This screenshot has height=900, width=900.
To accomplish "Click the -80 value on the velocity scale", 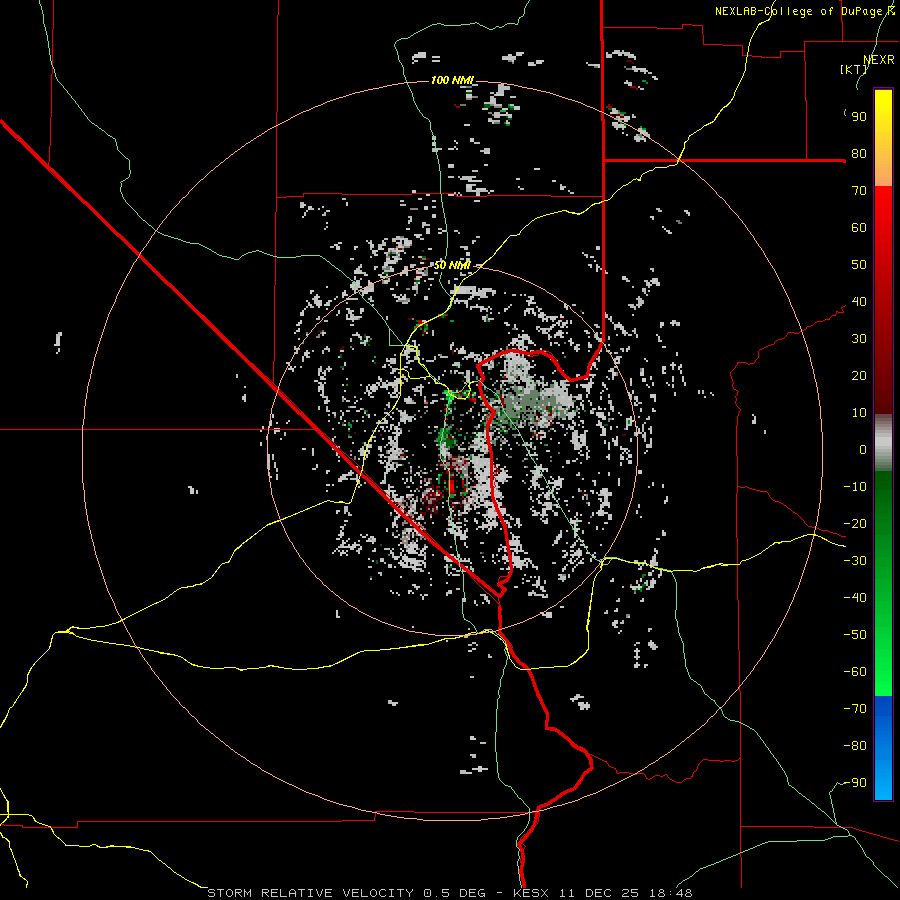I will [855, 746].
